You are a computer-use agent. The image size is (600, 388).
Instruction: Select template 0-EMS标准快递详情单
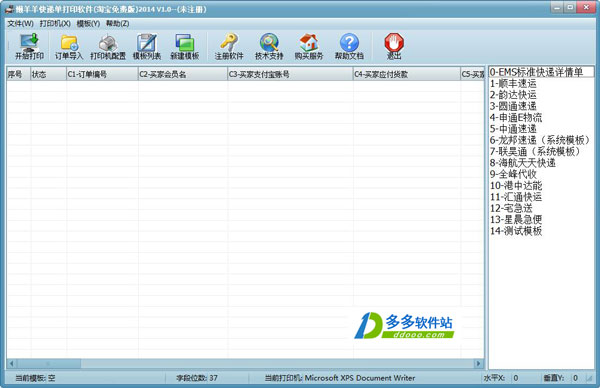541,72
